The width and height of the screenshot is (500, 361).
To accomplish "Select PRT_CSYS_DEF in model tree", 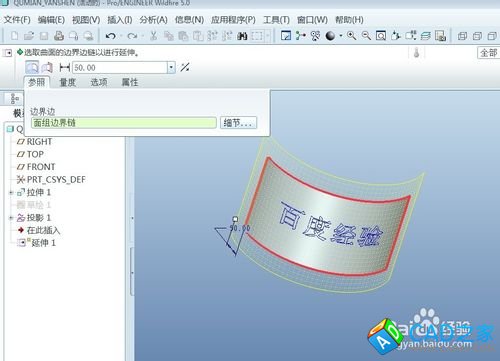I will click(x=51, y=180).
